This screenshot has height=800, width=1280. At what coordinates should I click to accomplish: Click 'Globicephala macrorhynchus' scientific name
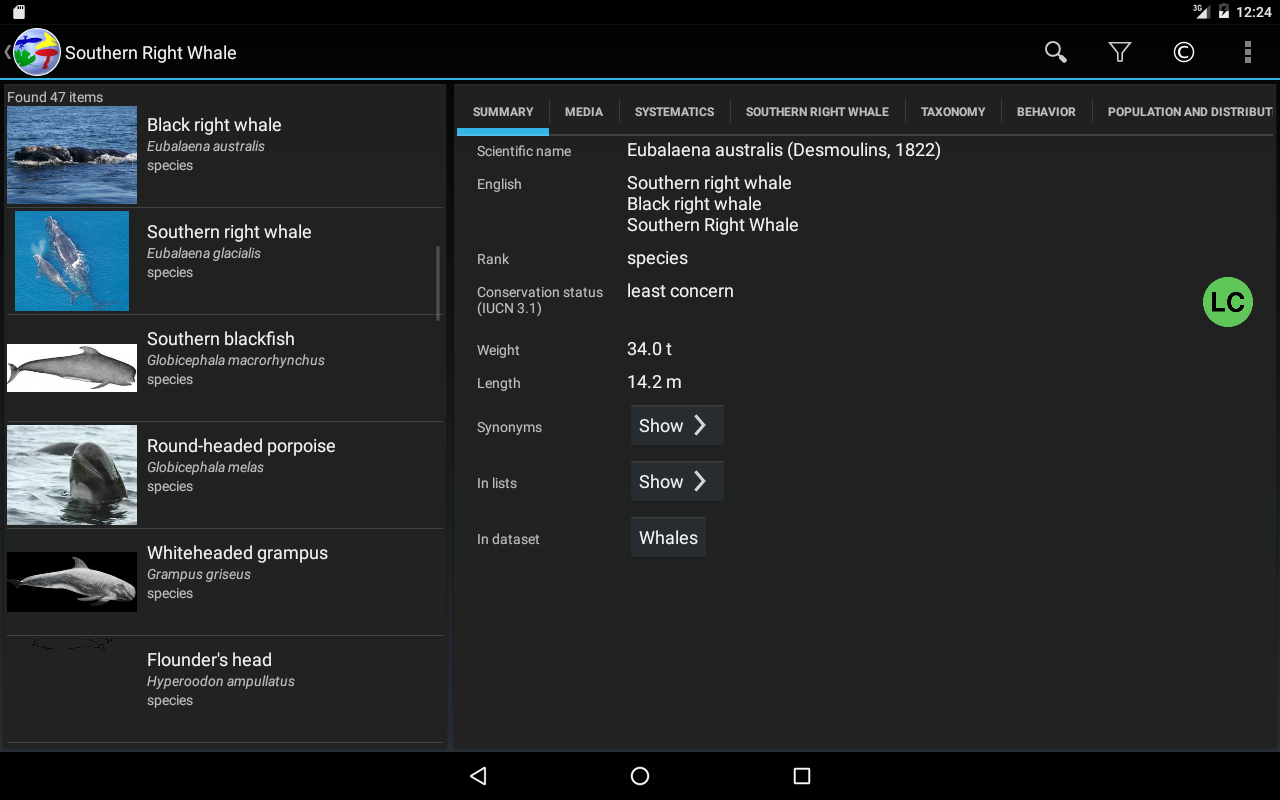(x=236, y=360)
